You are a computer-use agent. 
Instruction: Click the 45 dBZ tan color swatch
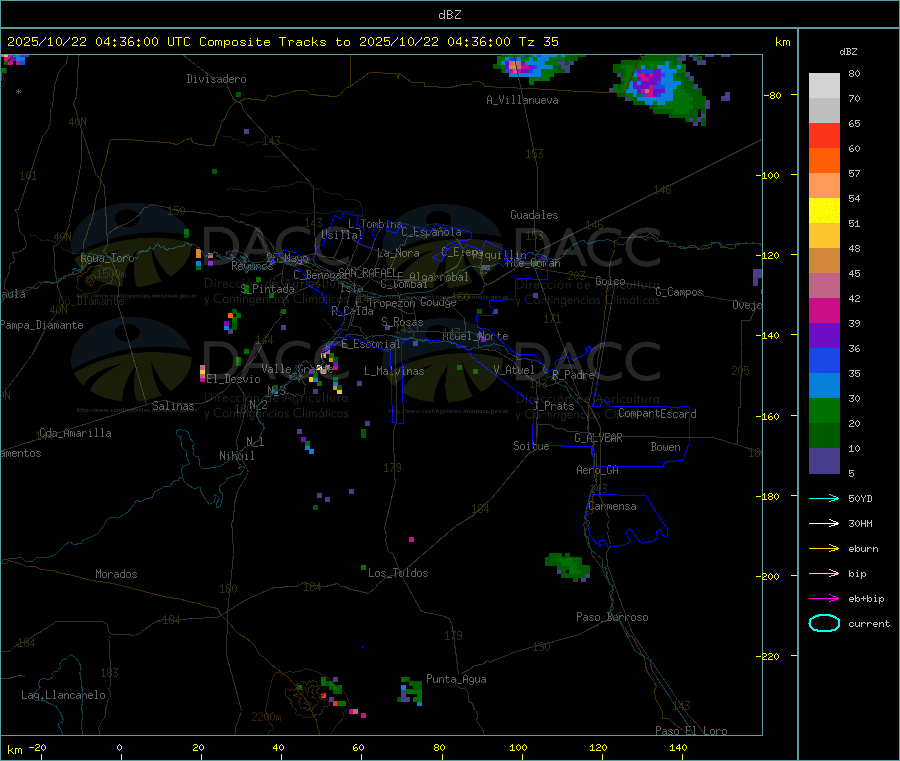click(824, 261)
